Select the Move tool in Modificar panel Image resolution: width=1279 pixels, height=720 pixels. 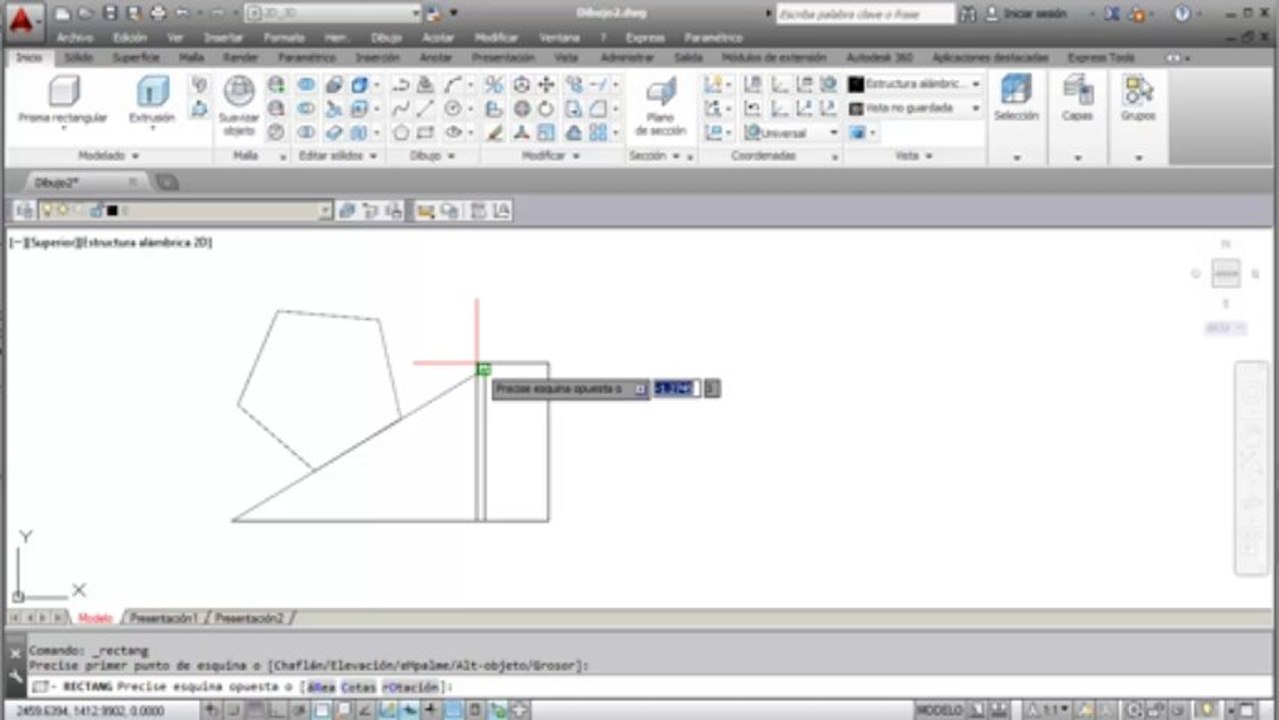coord(546,85)
